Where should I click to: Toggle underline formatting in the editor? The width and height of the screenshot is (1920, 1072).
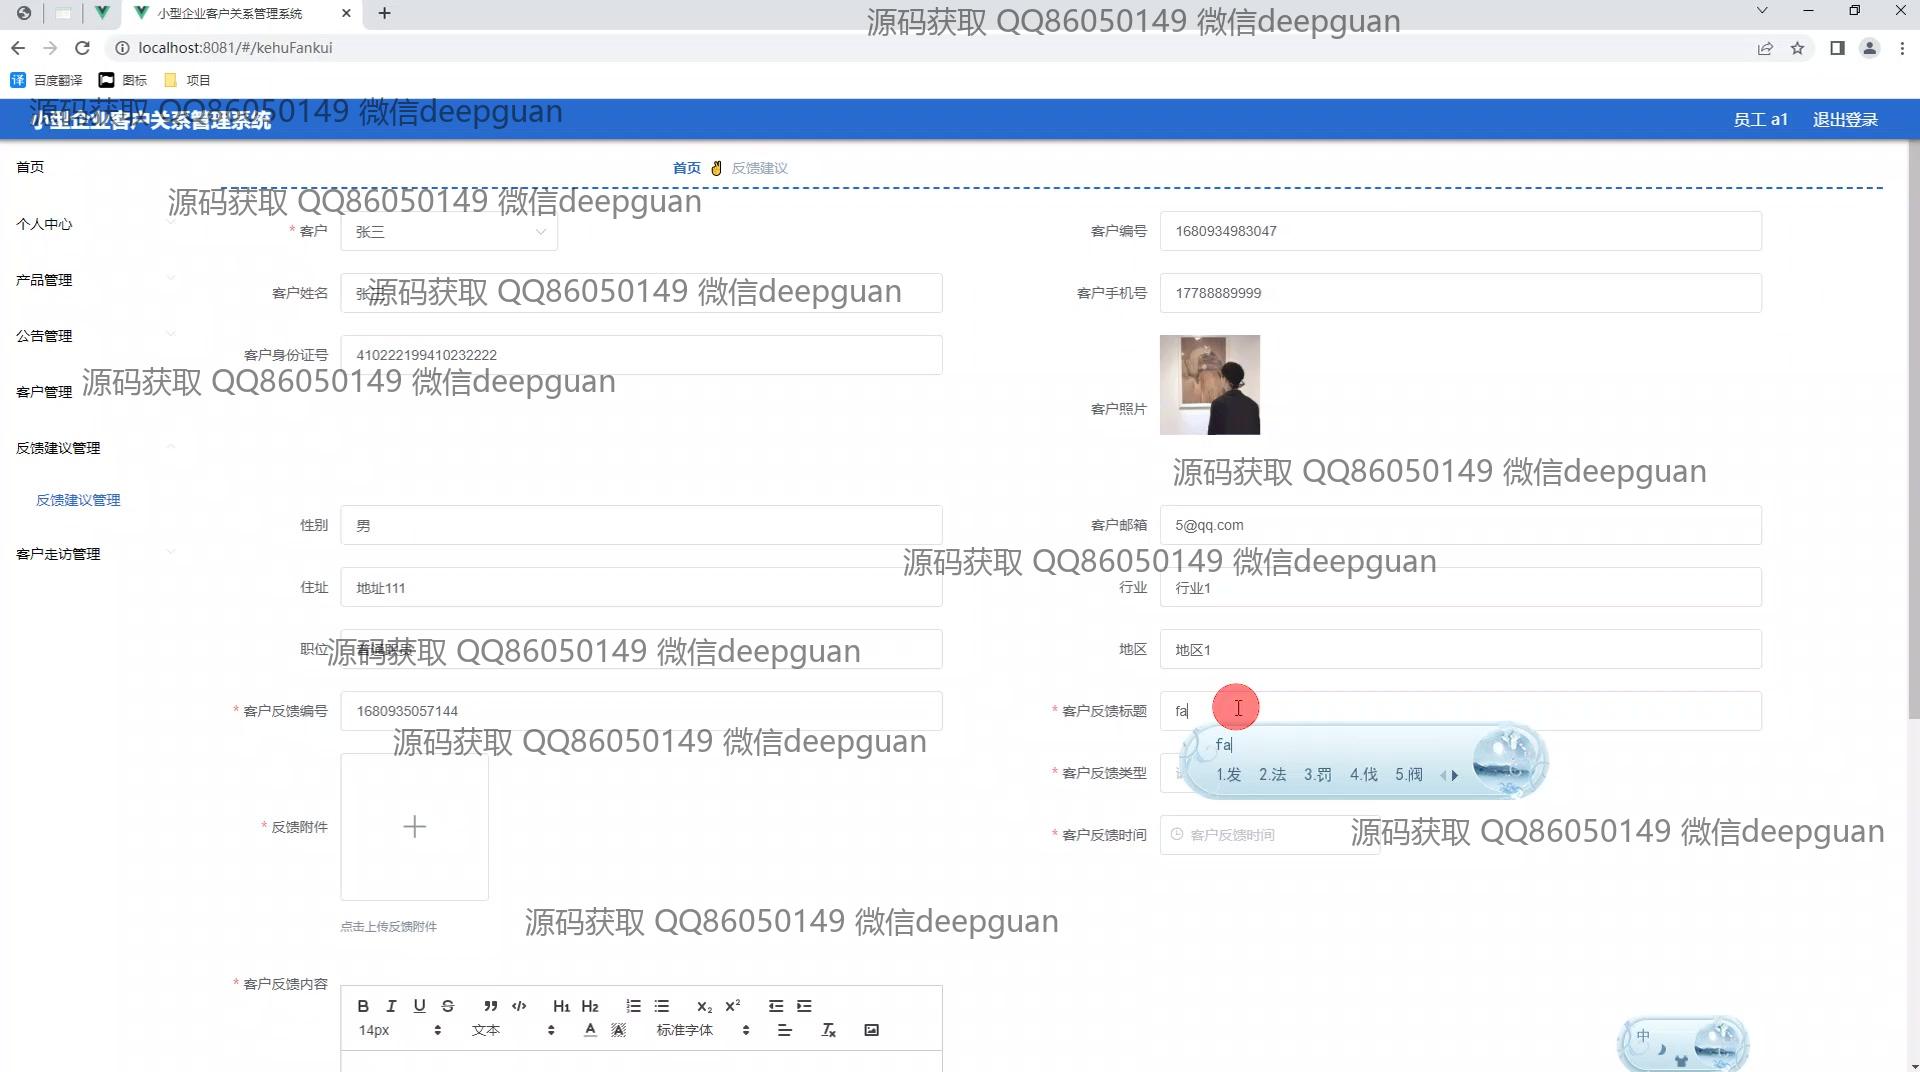point(419,1006)
